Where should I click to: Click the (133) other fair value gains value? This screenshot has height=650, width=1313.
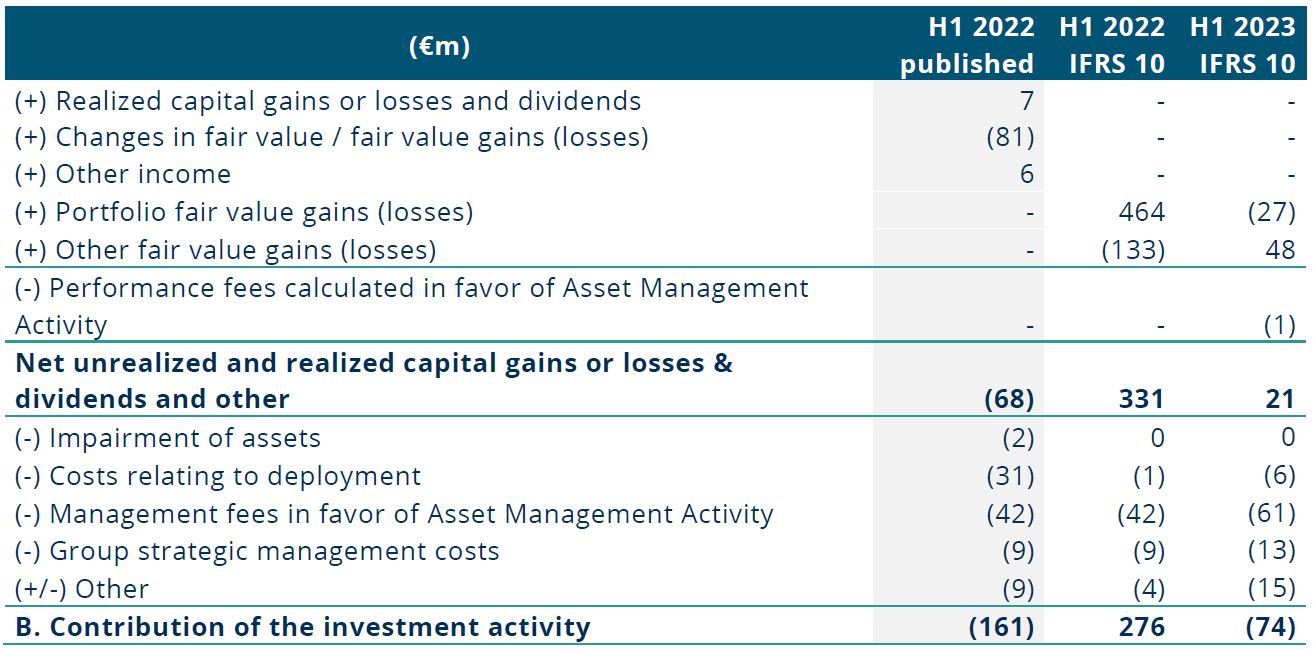click(1132, 249)
